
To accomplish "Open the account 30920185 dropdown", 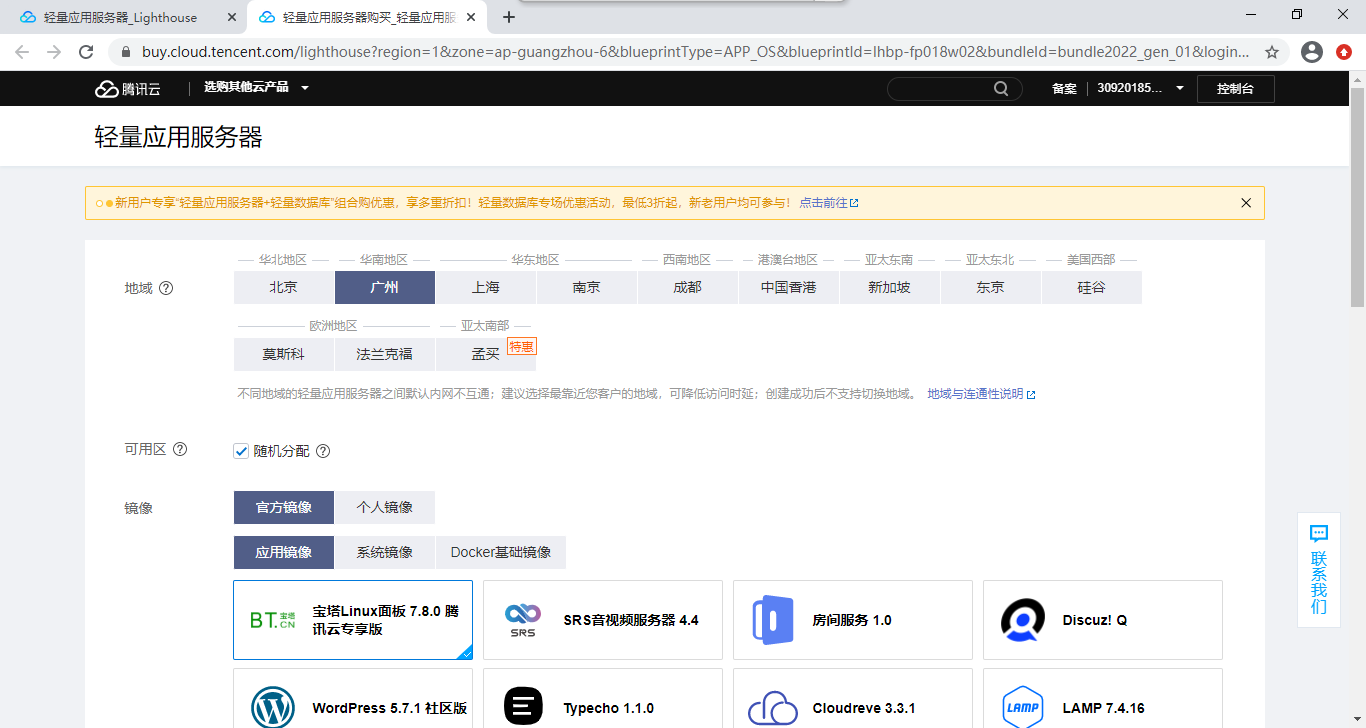I will (1140, 88).
